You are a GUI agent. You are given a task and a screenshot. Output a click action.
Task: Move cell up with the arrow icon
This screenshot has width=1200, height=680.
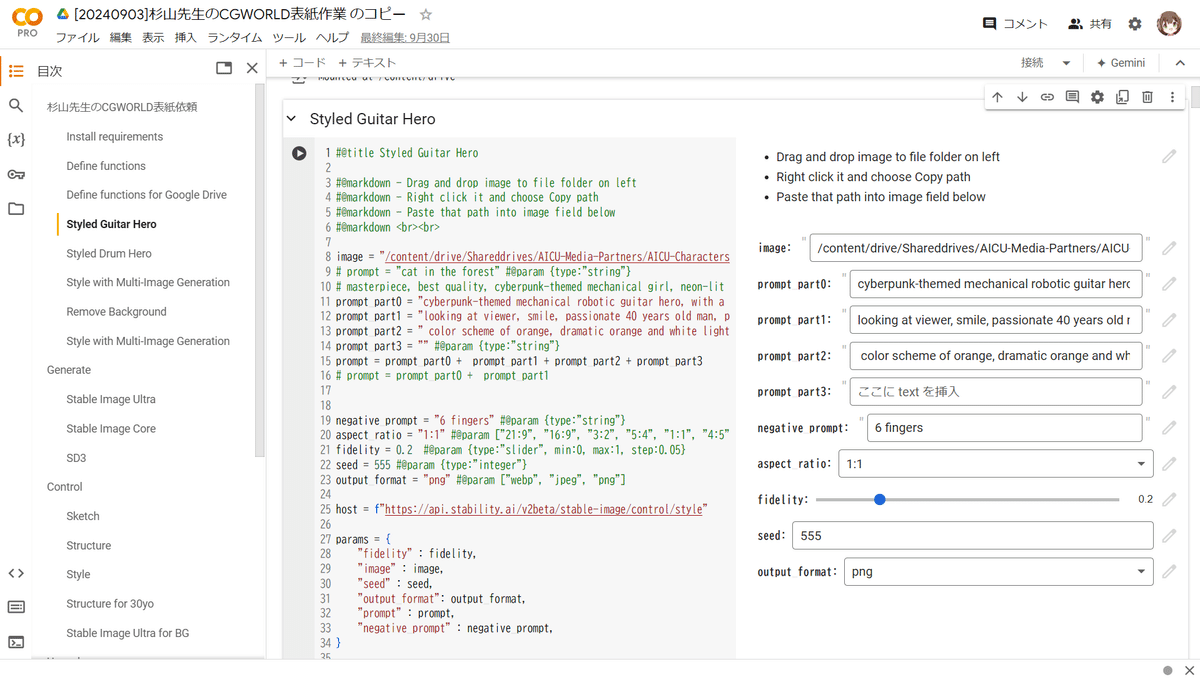pos(997,97)
